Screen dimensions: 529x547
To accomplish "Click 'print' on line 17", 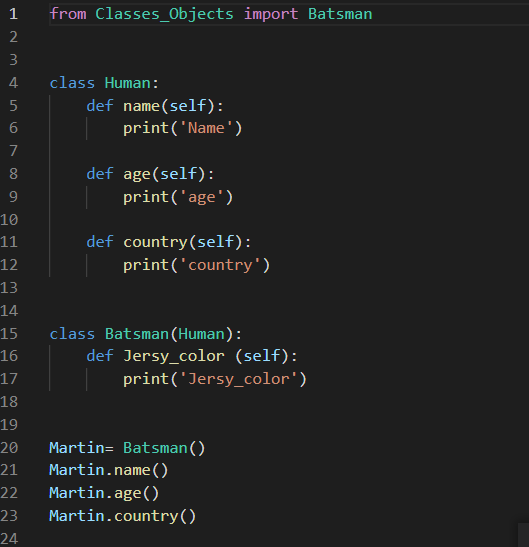I will tap(146, 379).
